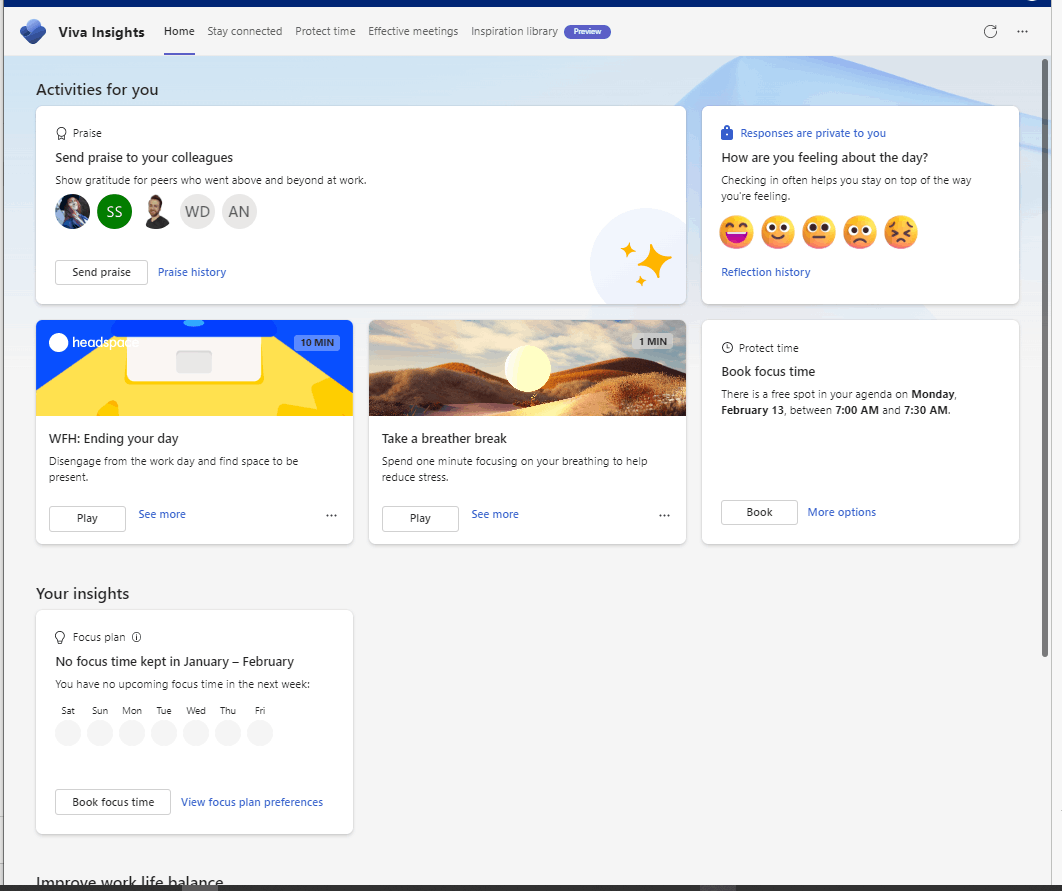The image size is (1062, 891).
Task: Click the Preview badge
Action: point(587,32)
